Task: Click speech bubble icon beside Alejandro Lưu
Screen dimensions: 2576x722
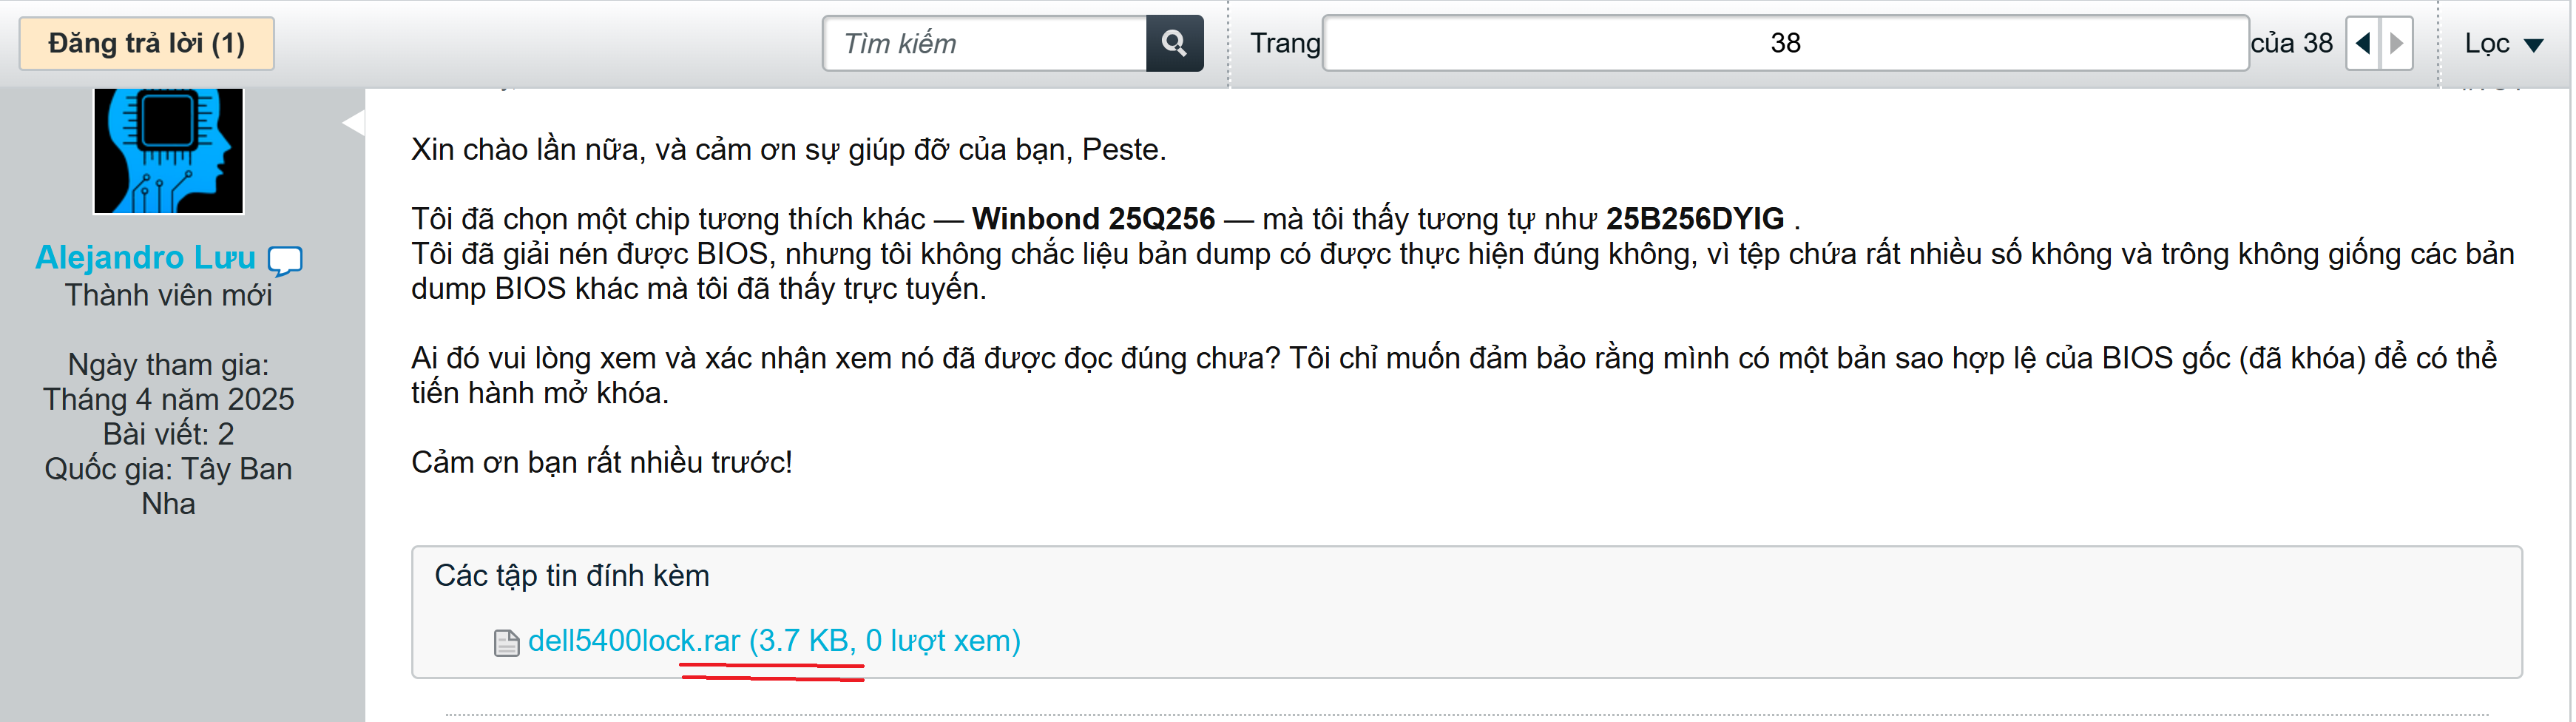Action: 285,260
